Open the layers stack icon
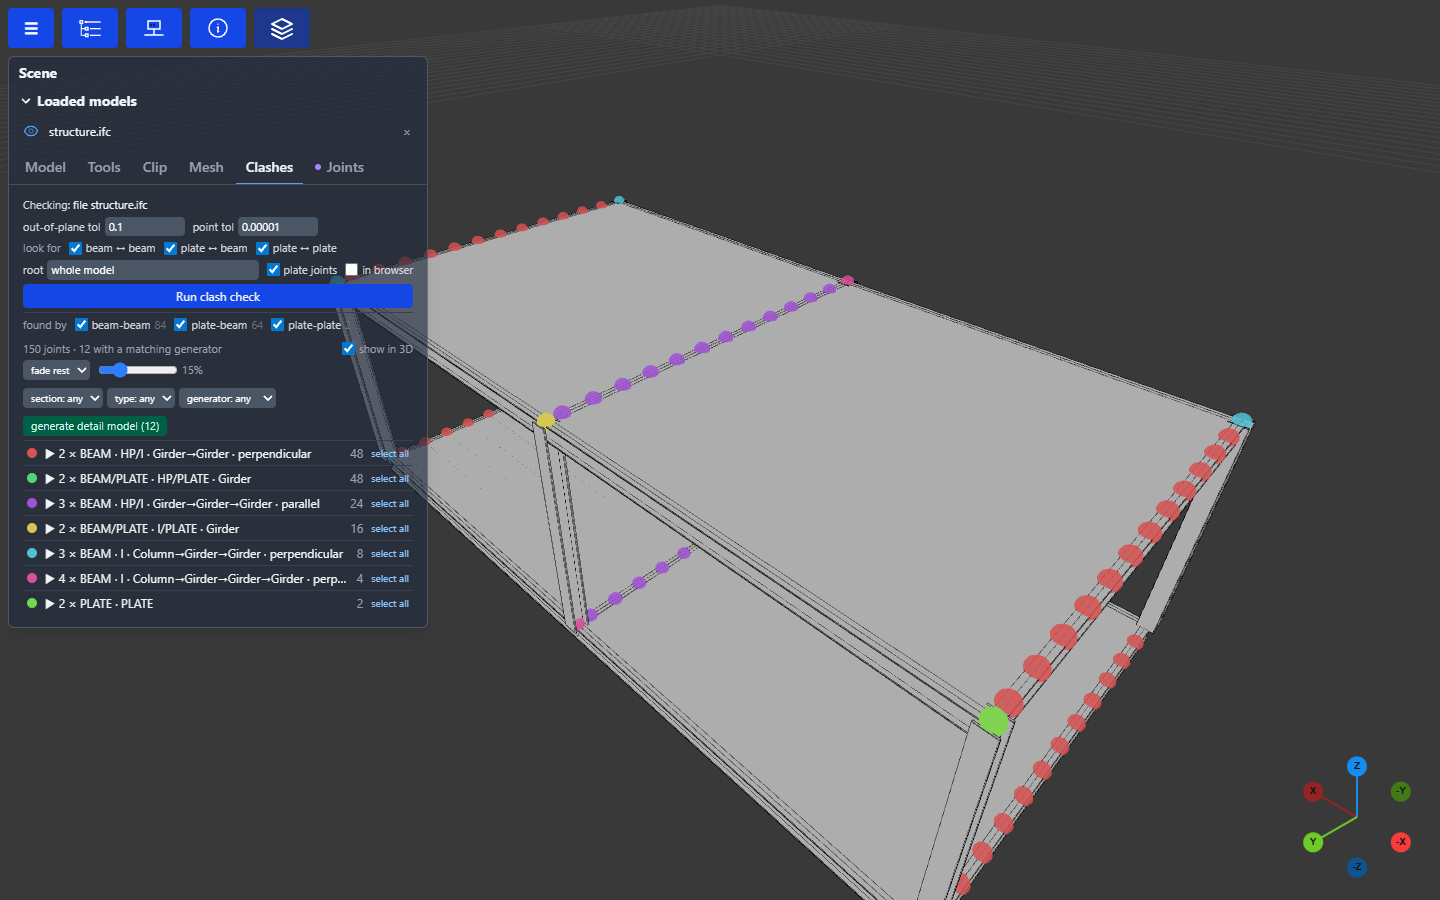 282,28
